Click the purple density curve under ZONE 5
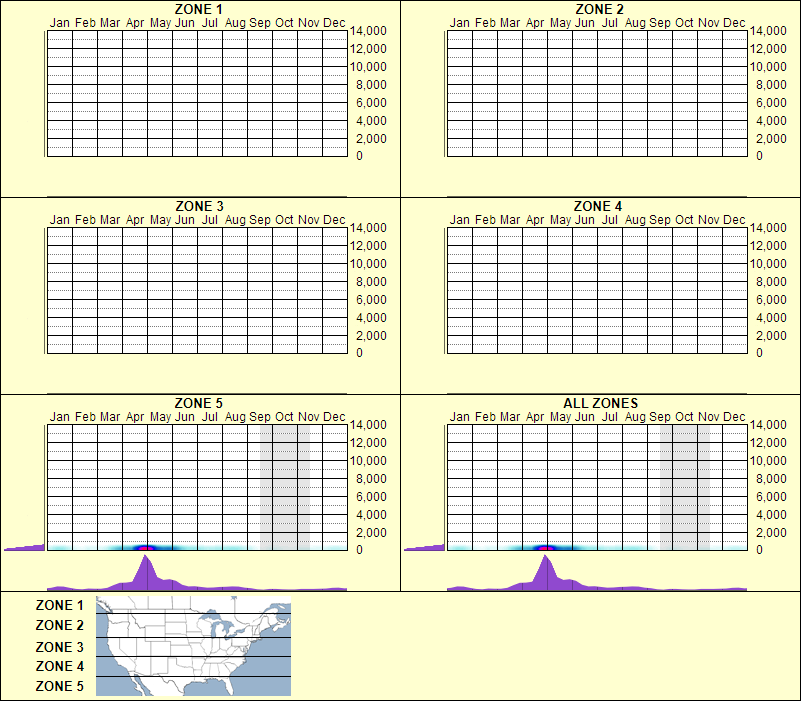Viewport: 801px width, 701px height. click(x=146, y=570)
